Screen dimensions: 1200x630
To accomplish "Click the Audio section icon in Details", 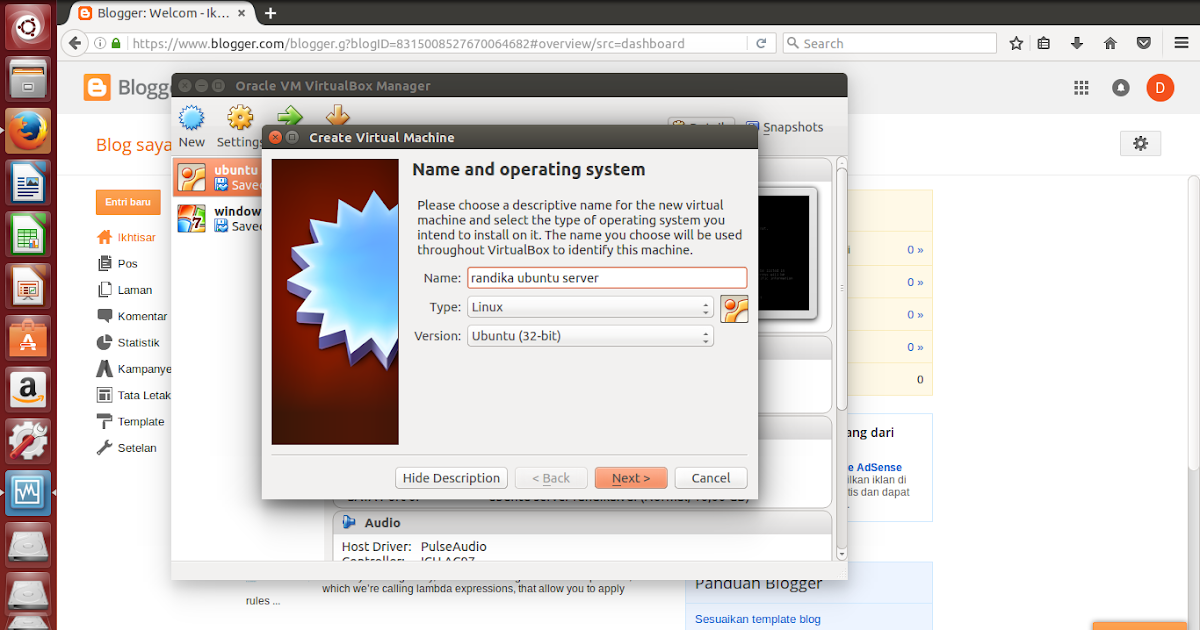I will point(349,521).
